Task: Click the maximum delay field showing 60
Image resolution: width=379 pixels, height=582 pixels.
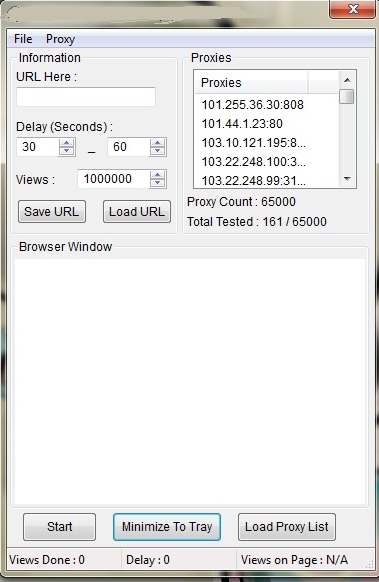Action: tap(128, 147)
